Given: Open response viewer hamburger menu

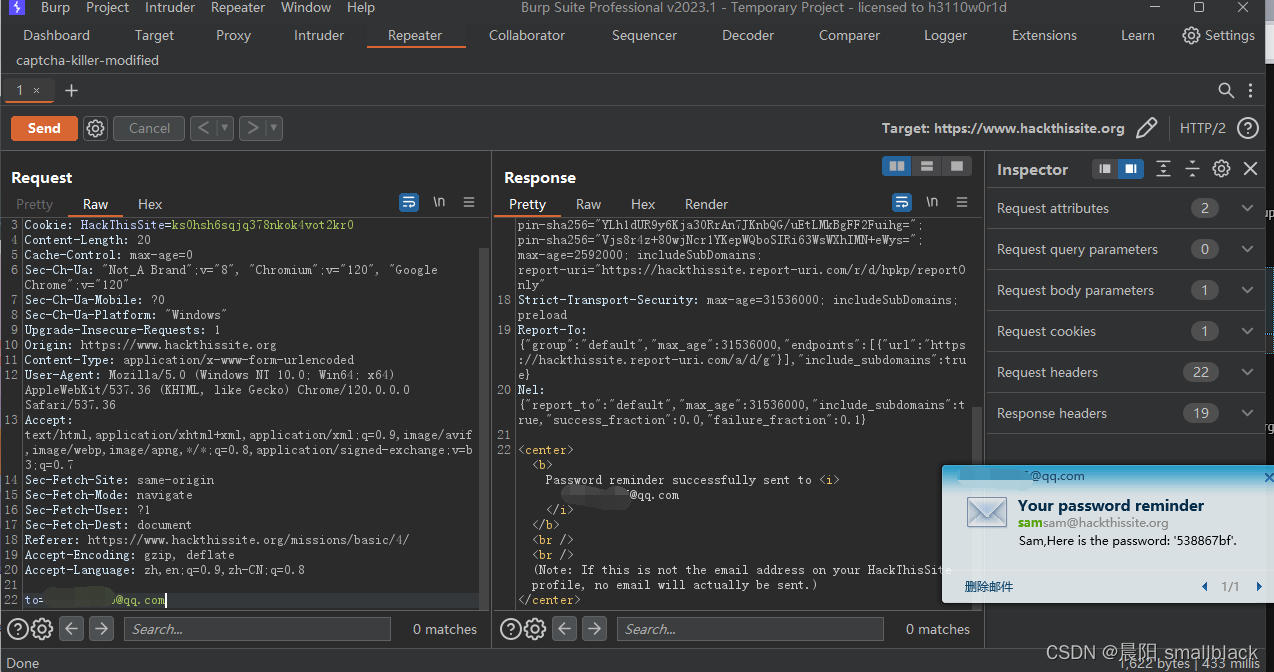Looking at the screenshot, I should click(x=962, y=202).
